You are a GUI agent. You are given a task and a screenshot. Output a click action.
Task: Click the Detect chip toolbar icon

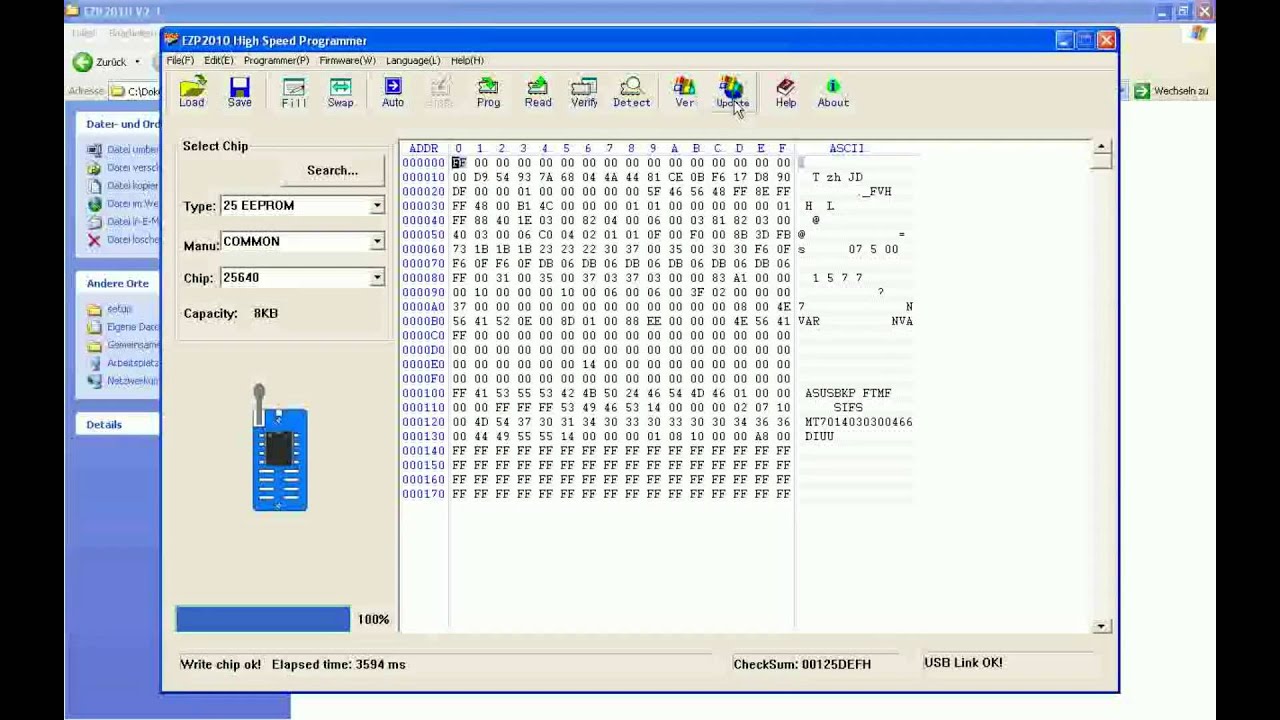631,92
